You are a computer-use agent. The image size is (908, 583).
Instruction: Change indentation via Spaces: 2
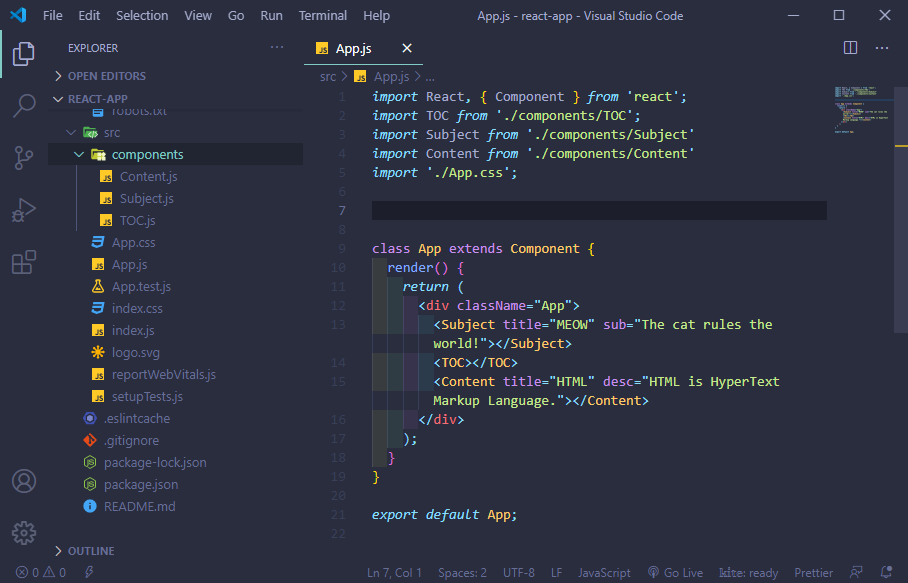462,573
